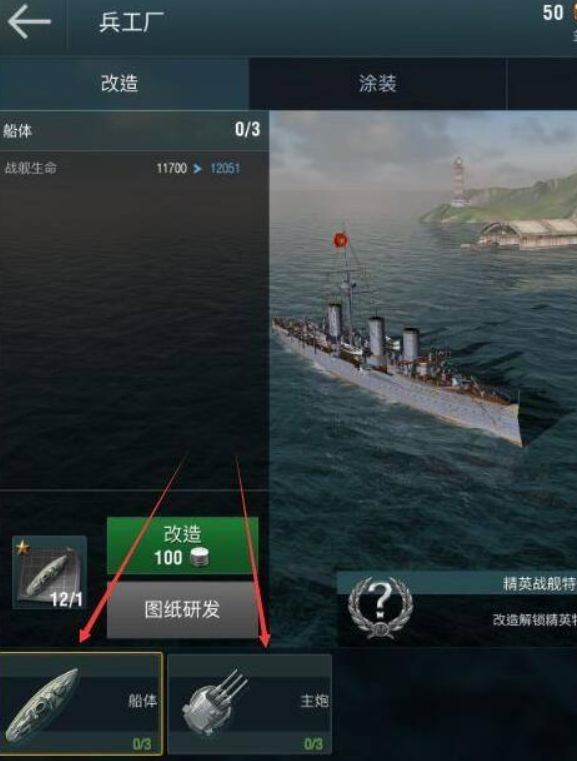Click the green 改造 100 button
The height and width of the screenshot is (761, 577).
[x=182, y=546]
